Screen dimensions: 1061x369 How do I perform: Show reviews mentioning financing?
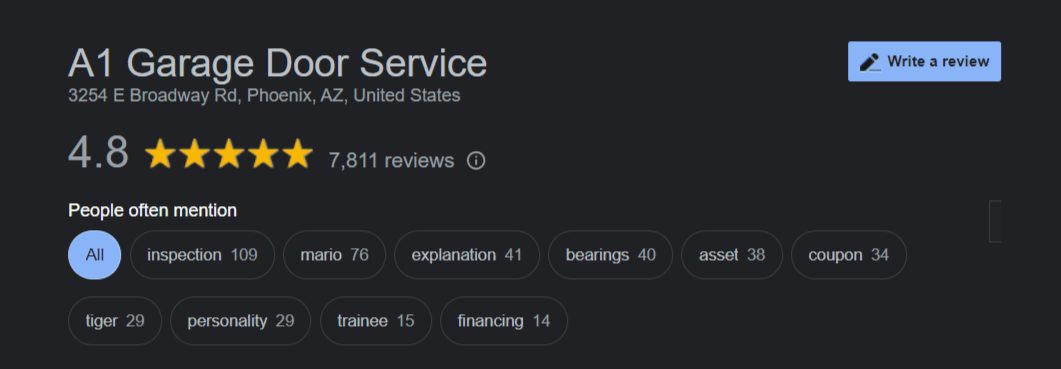(x=503, y=320)
